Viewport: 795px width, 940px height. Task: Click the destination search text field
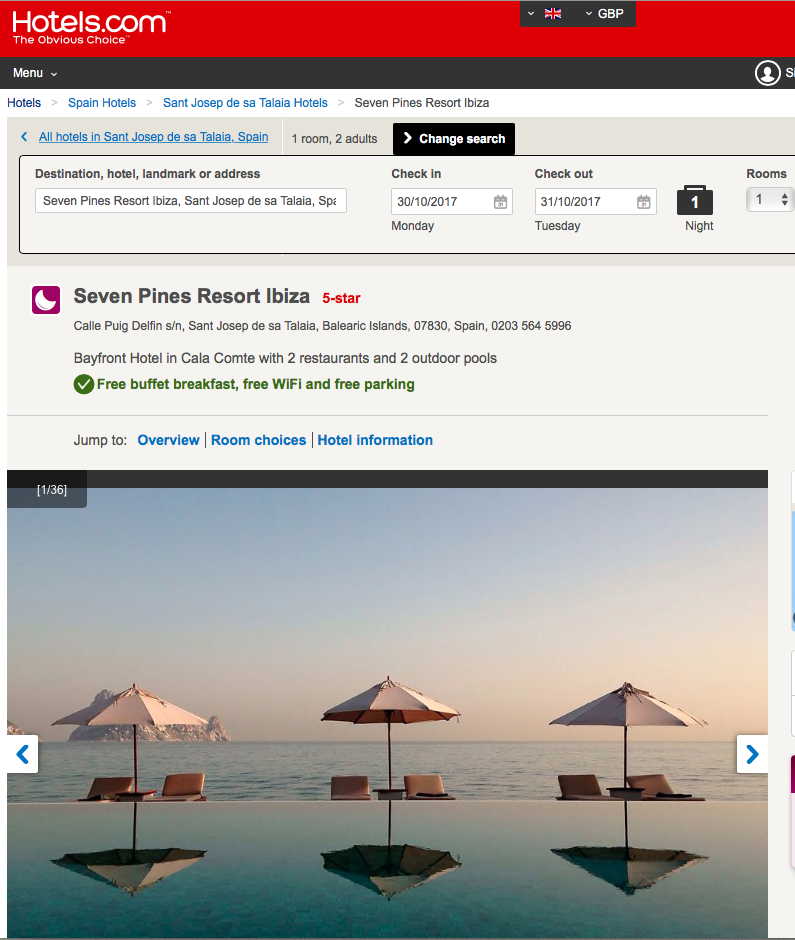pos(190,201)
